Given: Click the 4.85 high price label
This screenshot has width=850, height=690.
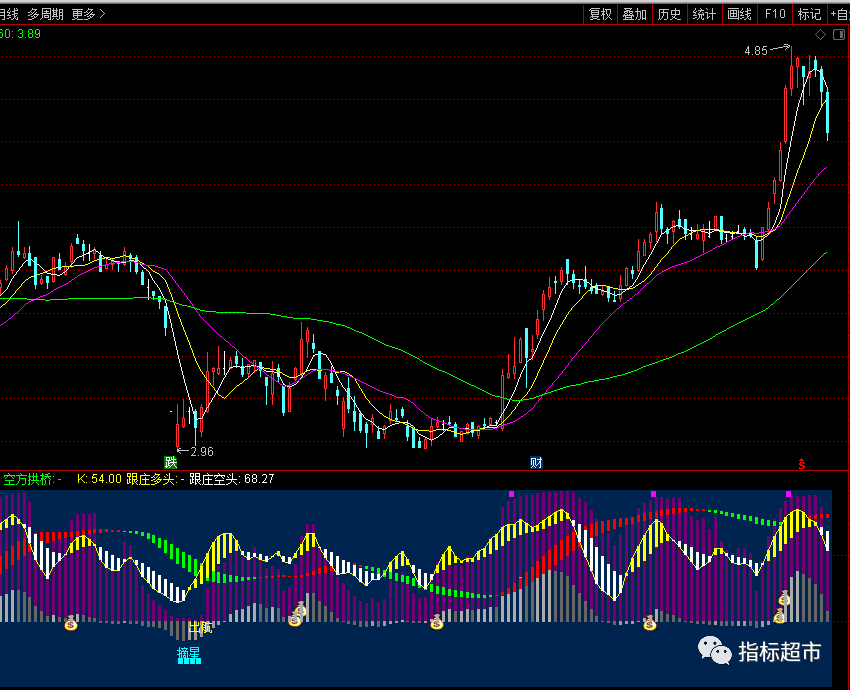Looking at the screenshot, I should point(756,51).
